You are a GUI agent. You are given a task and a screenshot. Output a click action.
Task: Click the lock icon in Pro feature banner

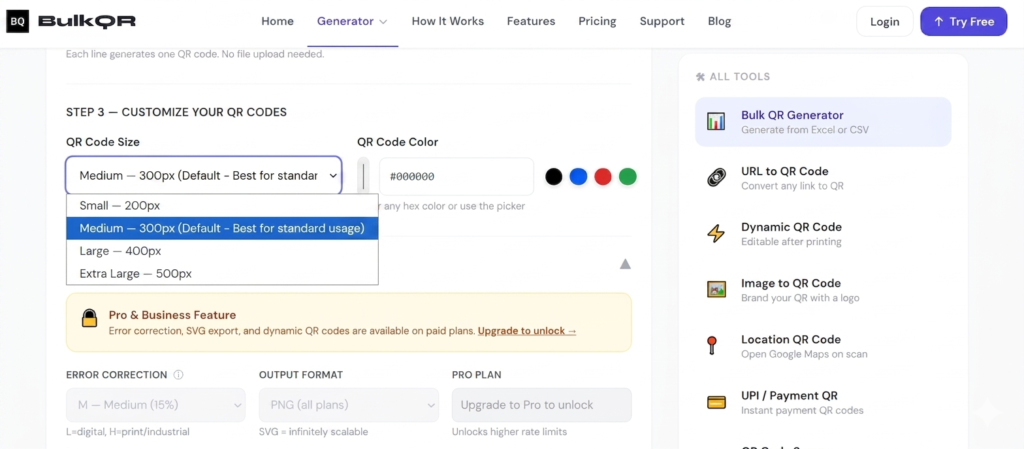(x=89, y=318)
